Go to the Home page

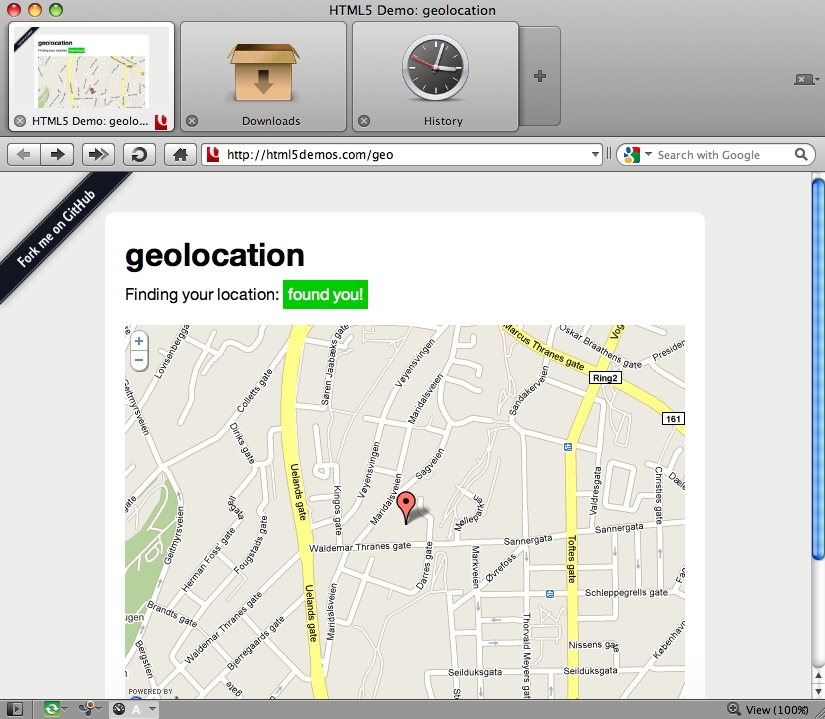180,155
